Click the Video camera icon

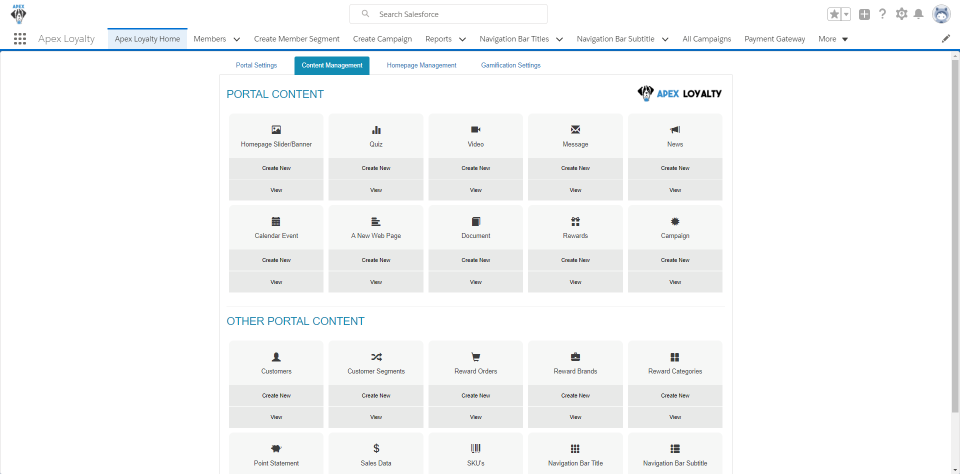coord(476,130)
